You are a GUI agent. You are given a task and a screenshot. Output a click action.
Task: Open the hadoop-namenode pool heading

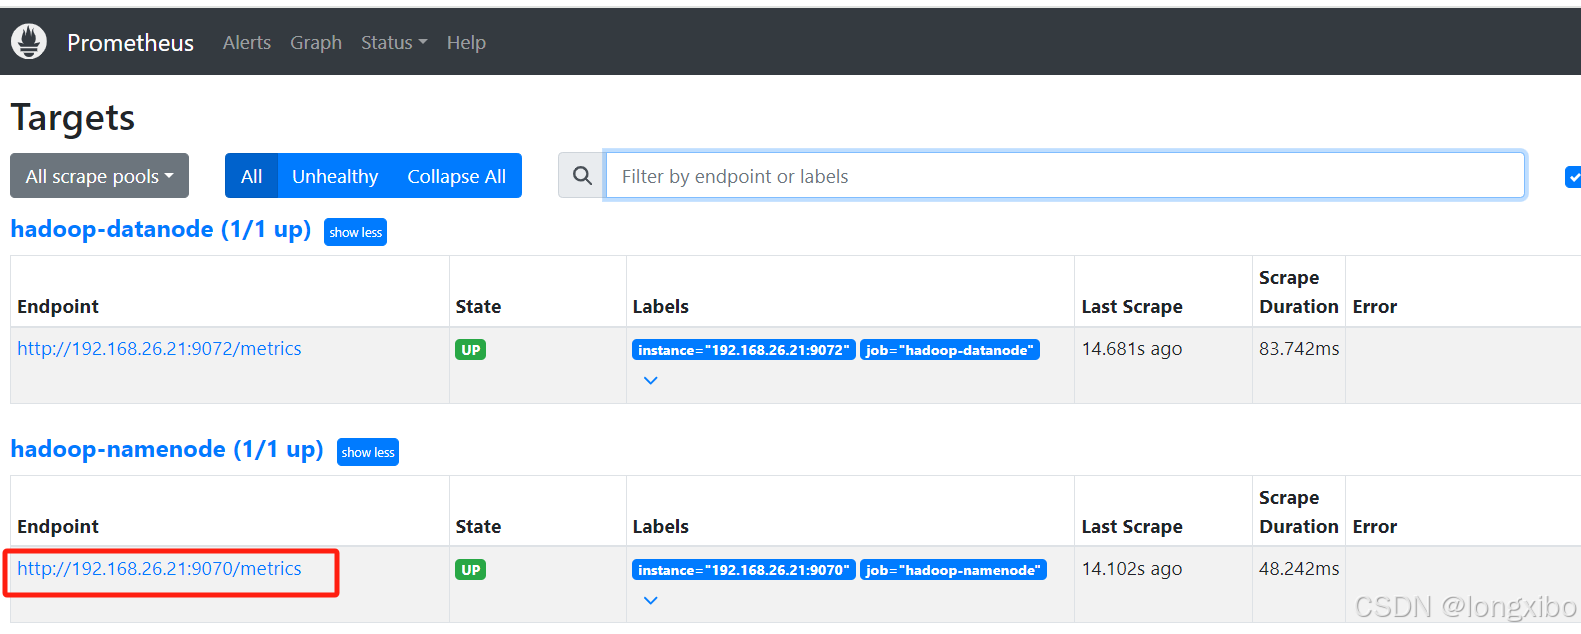tap(167, 449)
